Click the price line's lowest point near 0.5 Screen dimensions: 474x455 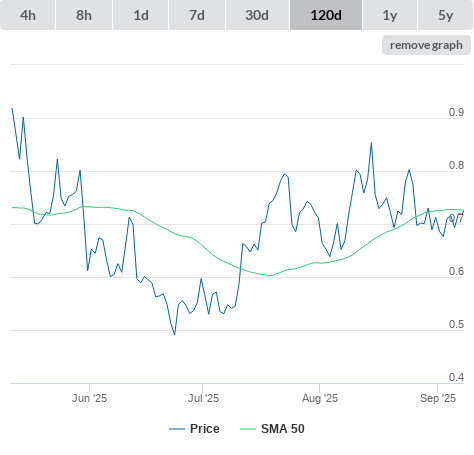click(174, 334)
